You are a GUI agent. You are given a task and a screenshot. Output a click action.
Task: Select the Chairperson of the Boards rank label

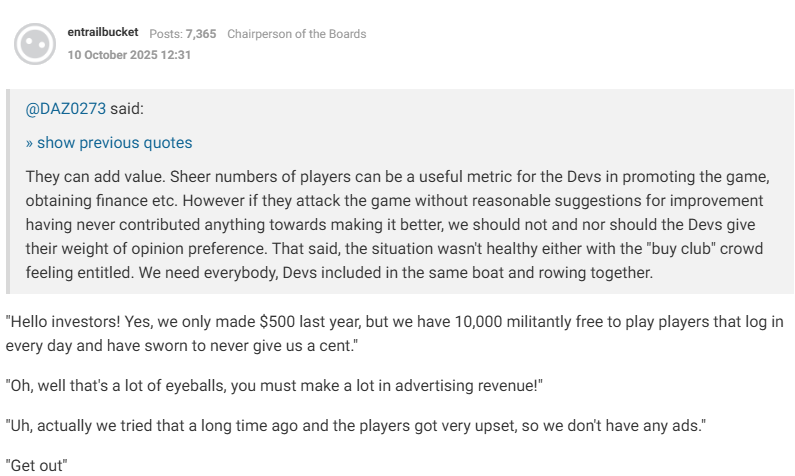point(297,34)
